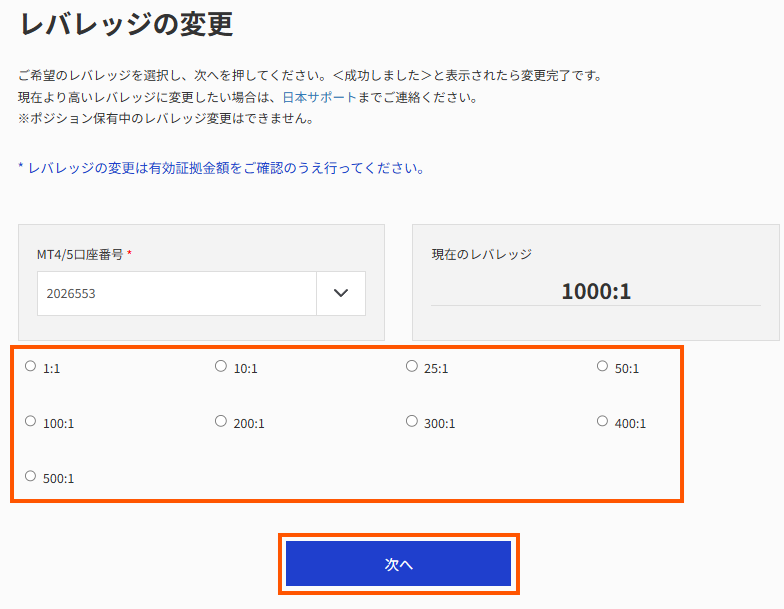Choose the 200:1 leverage option
Viewport: 784px width, 609px height.
[x=221, y=421]
